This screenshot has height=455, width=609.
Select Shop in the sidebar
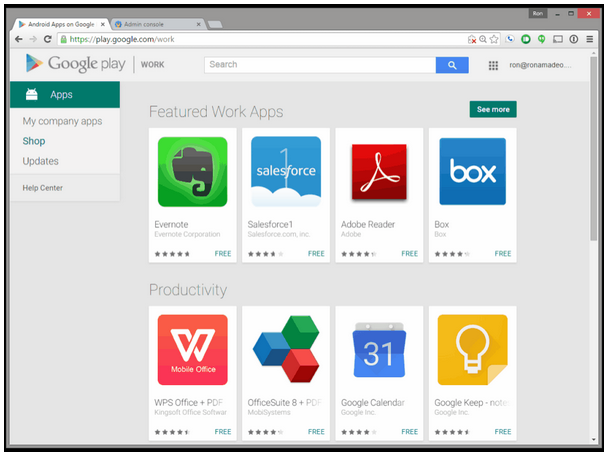pos(34,141)
